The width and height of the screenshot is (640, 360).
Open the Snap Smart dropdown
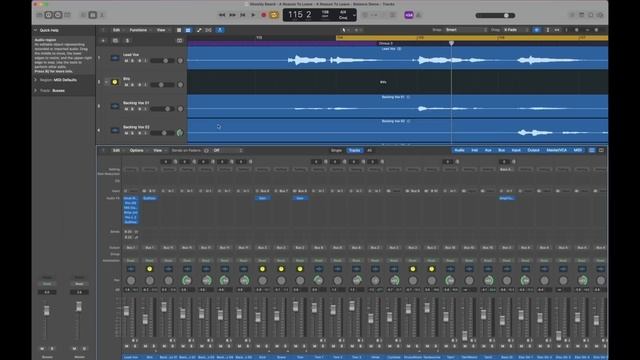[x=465, y=30]
